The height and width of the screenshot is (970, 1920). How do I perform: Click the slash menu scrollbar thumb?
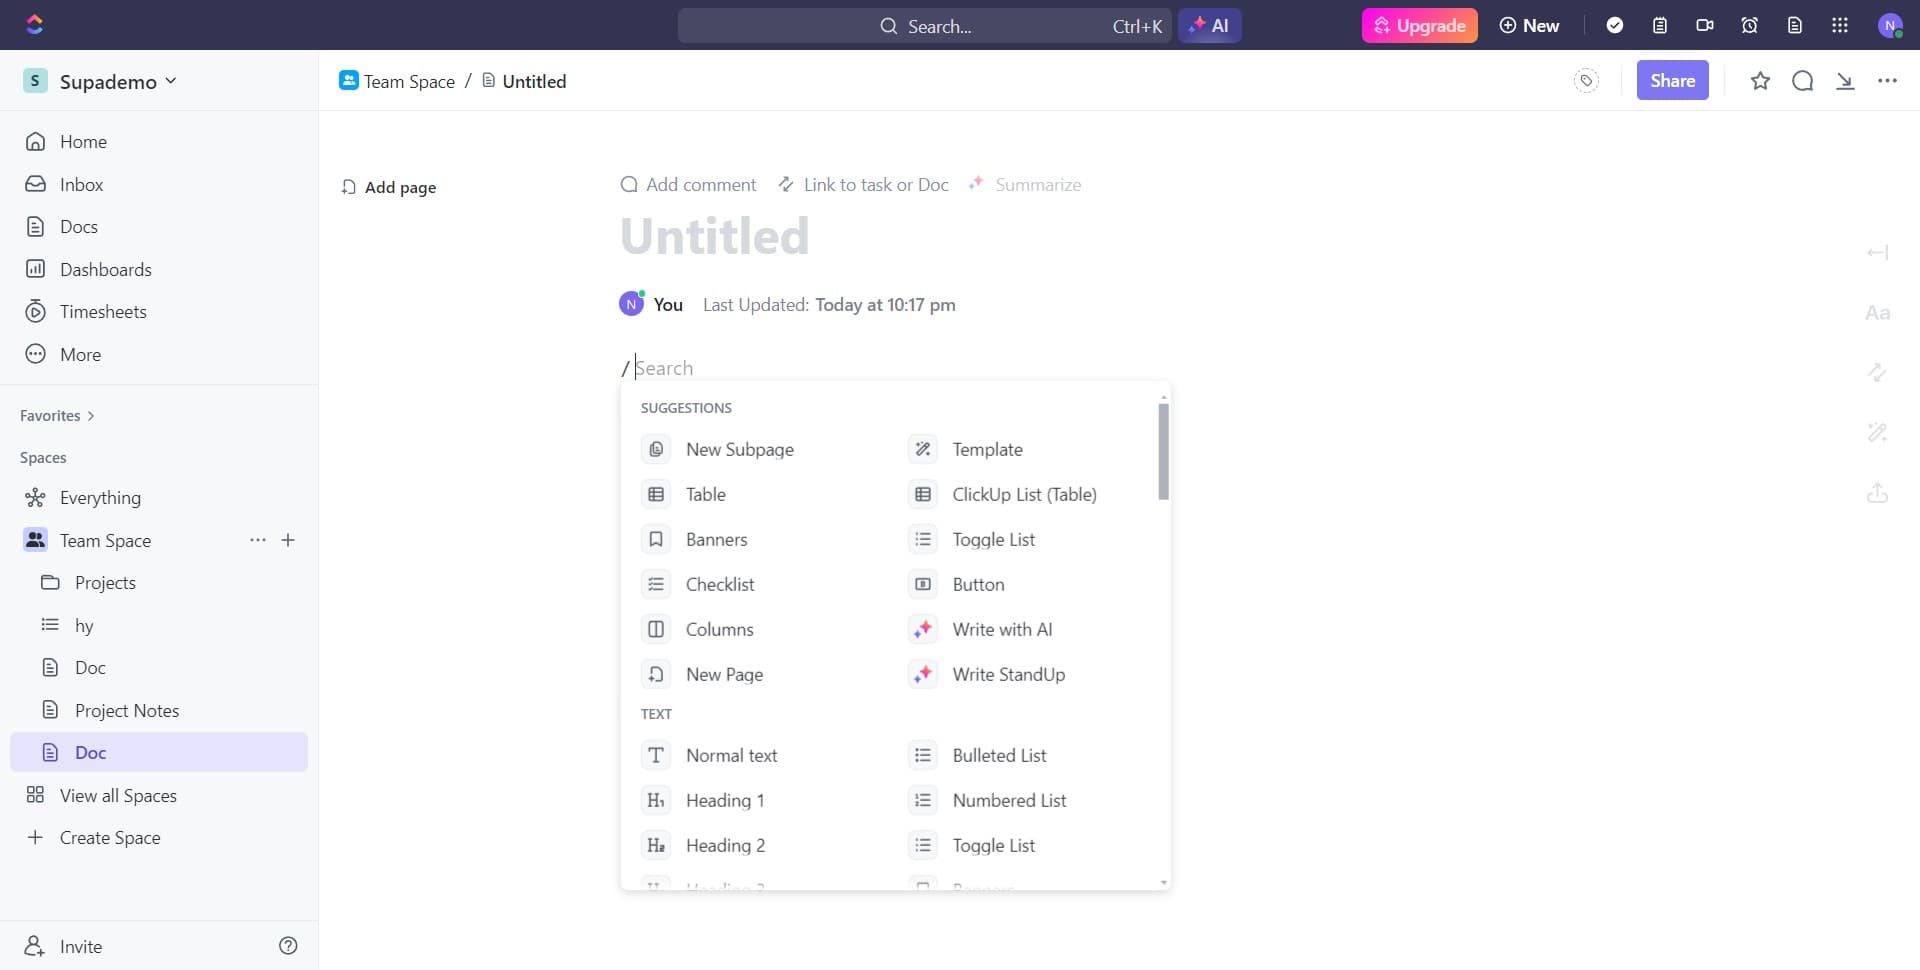[x=1163, y=450]
